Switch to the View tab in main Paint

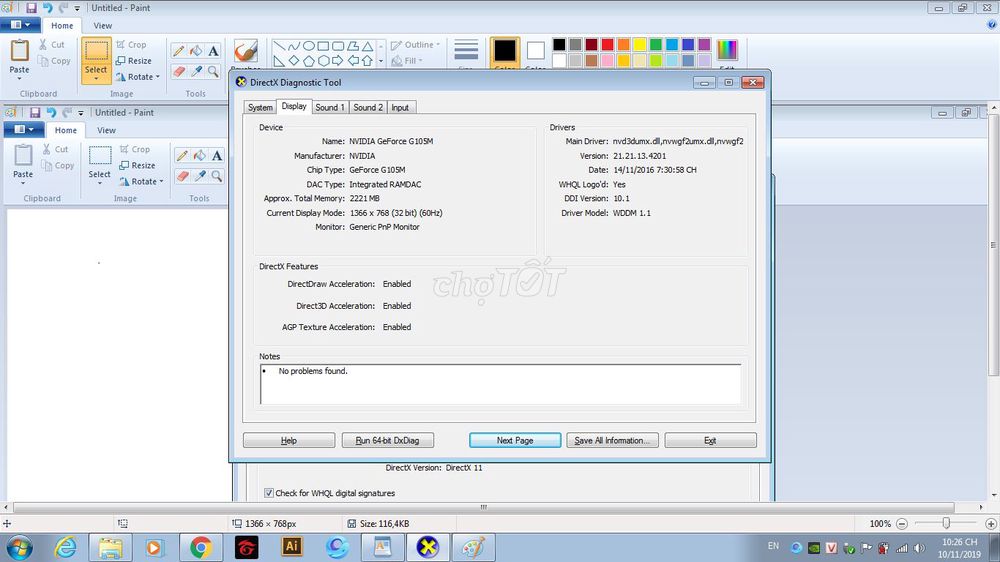coord(103,26)
